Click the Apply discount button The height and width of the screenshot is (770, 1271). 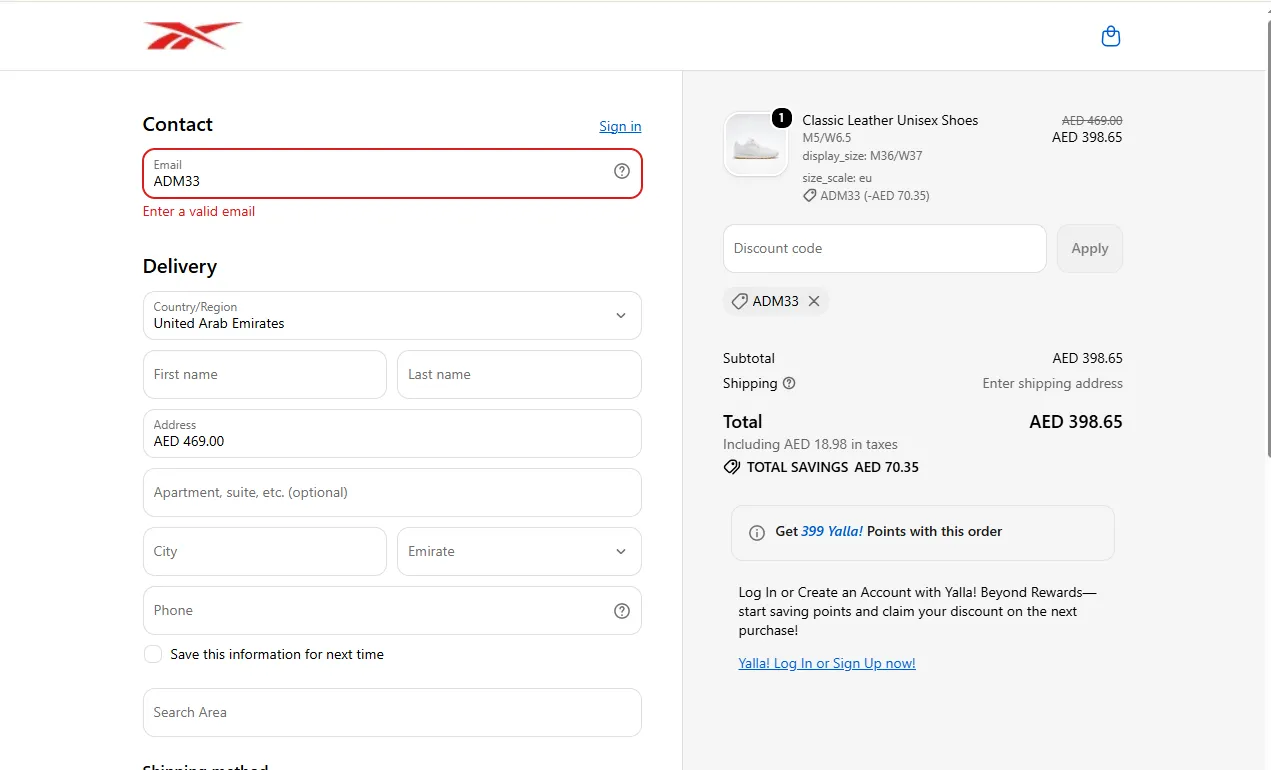[1090, 248]
